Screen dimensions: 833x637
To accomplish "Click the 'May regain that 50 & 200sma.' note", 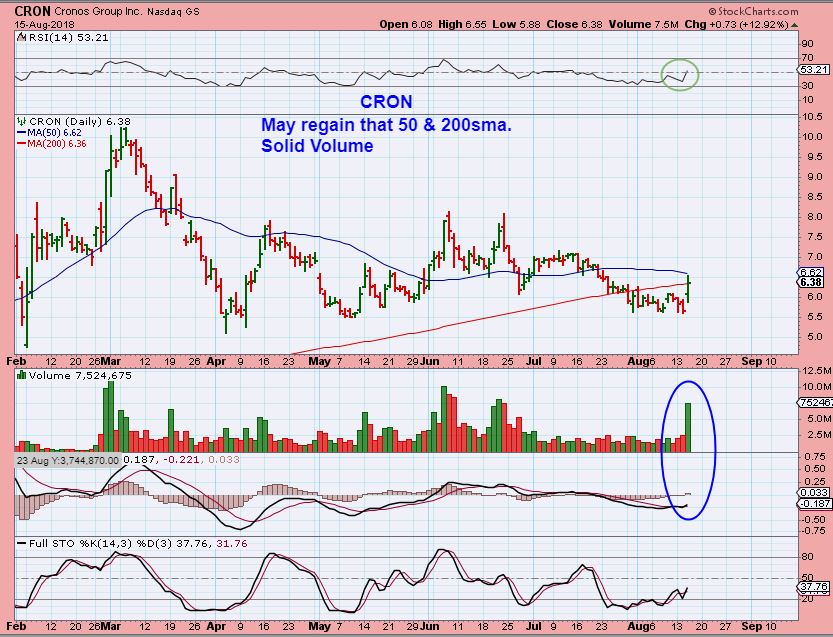I will point(386,125).
